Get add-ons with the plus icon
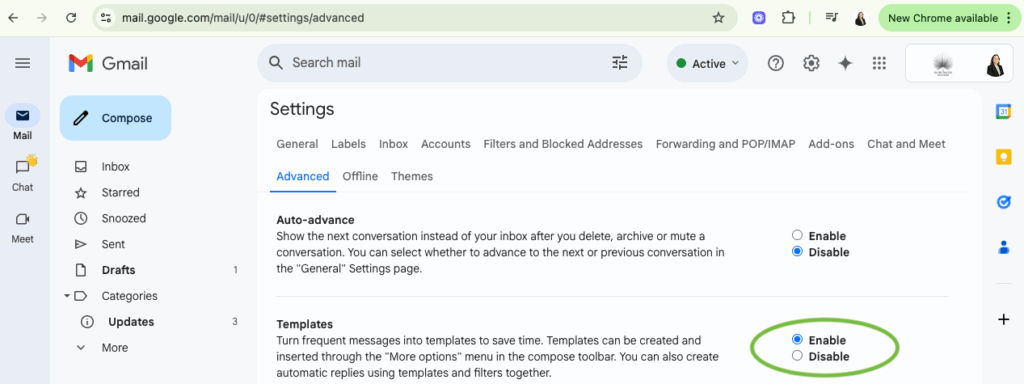1024x384 pixels. click(1003, 319)
